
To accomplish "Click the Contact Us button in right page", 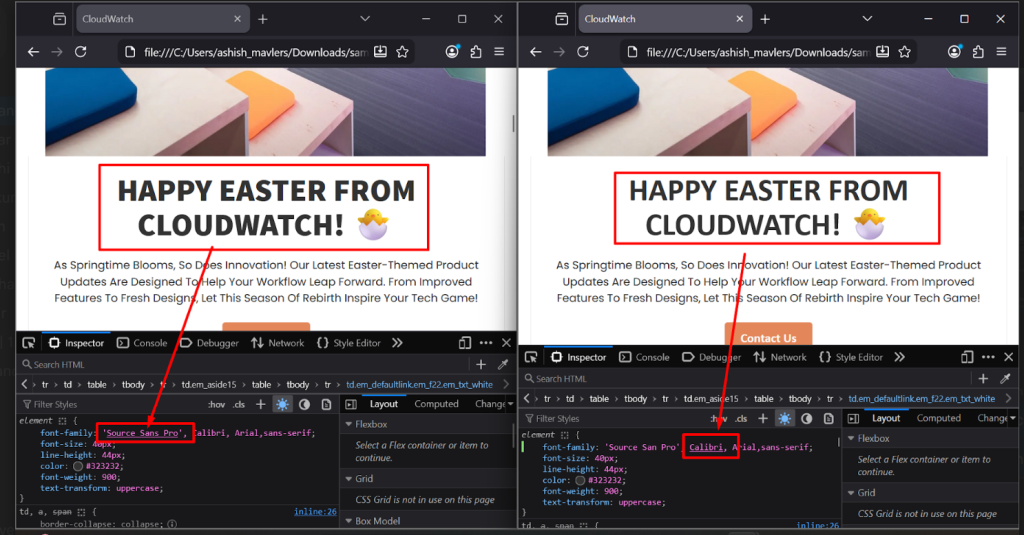I will click(x=768, y=334).
